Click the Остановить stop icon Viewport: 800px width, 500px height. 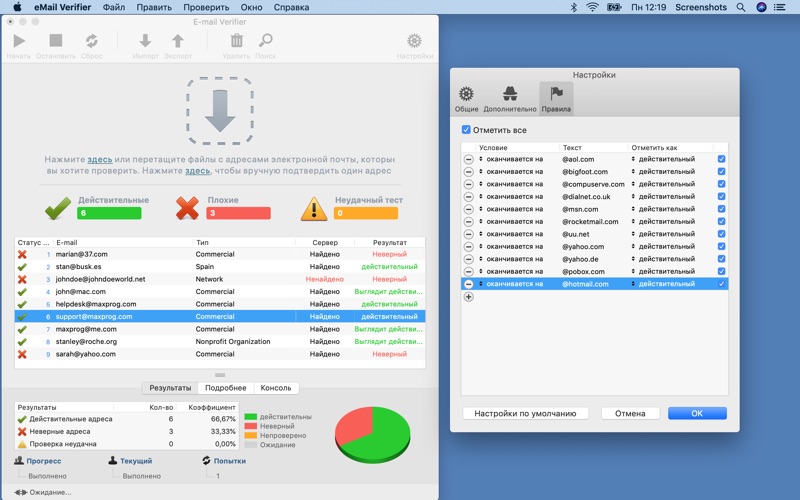coord(56,40)
